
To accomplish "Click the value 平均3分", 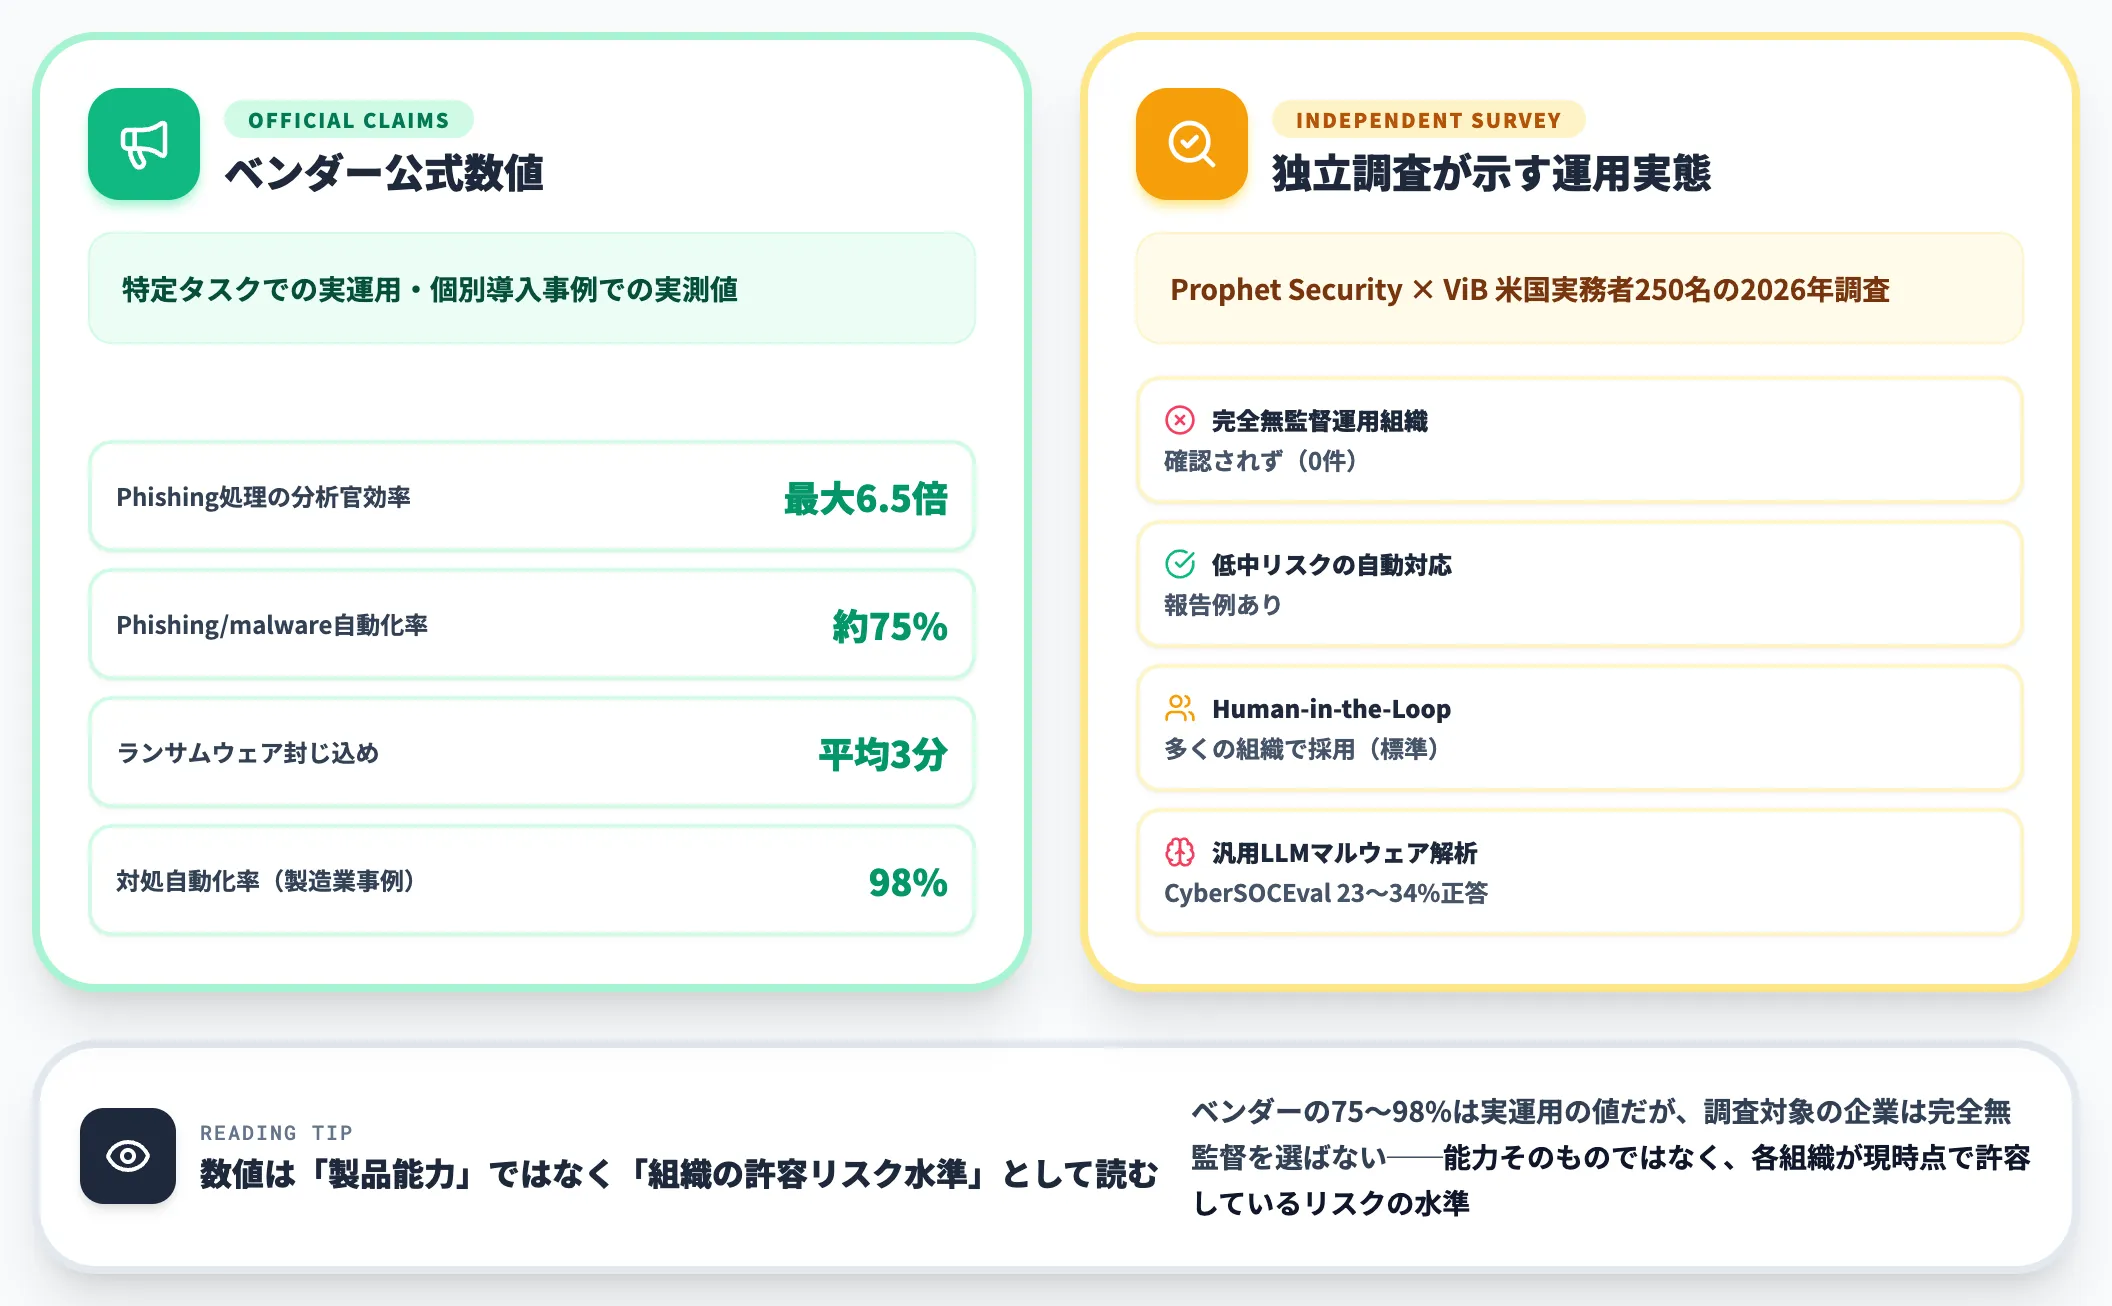I will [x=883, y=754].
